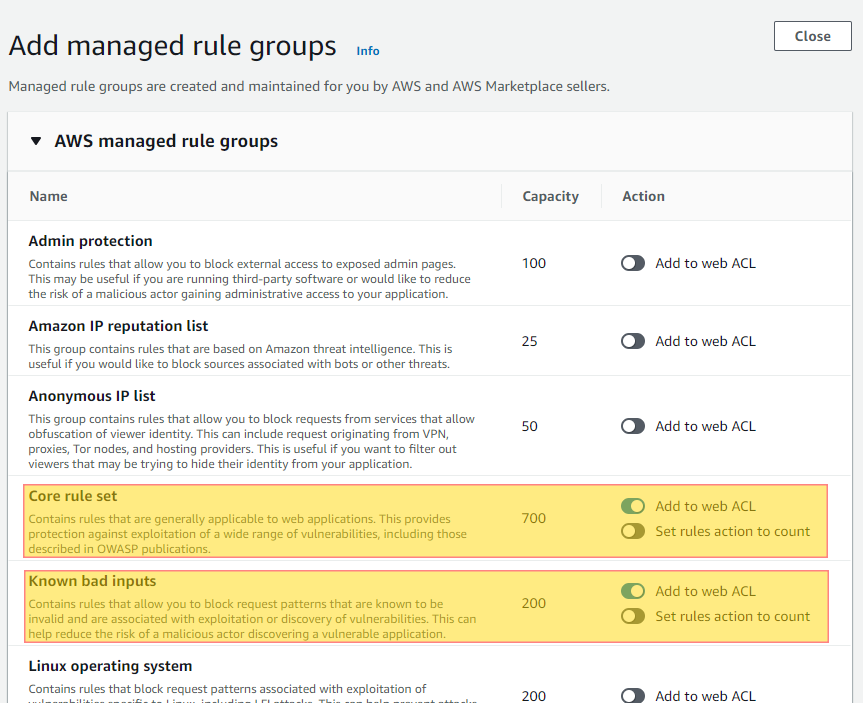This screenshot has width=863, height=703.
Task: Switch on Add to web ACL for Linux operating system
Action: point(633,695)
